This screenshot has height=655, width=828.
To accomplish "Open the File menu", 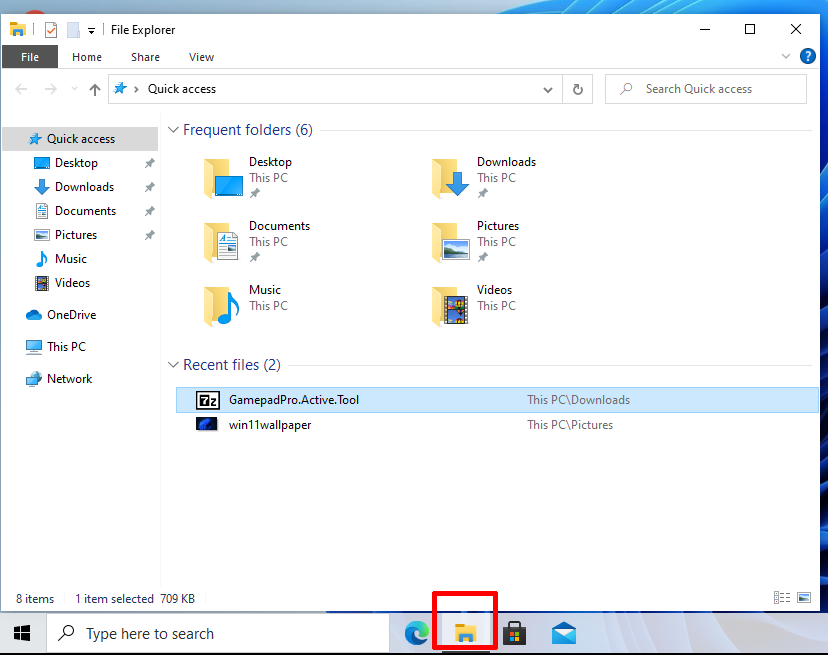I will pos(30,57).
